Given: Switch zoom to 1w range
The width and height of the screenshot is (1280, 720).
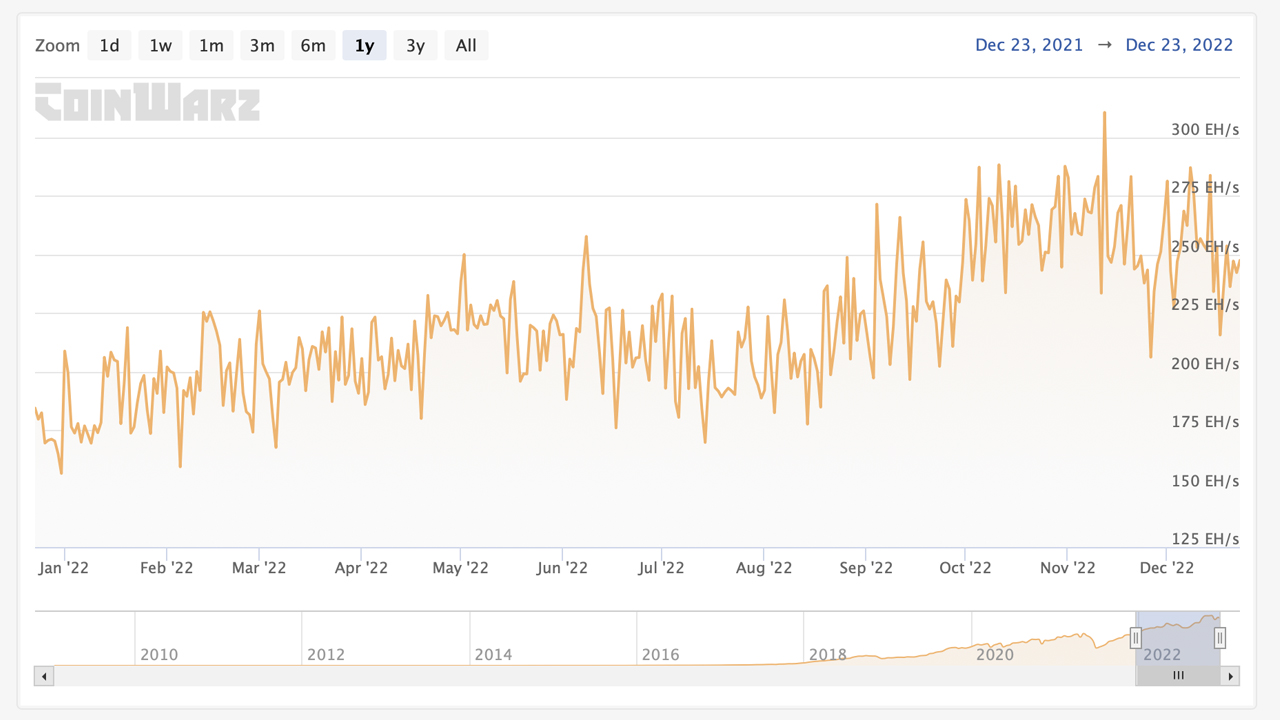Looking at the screenshot, I should pos(160,45).
